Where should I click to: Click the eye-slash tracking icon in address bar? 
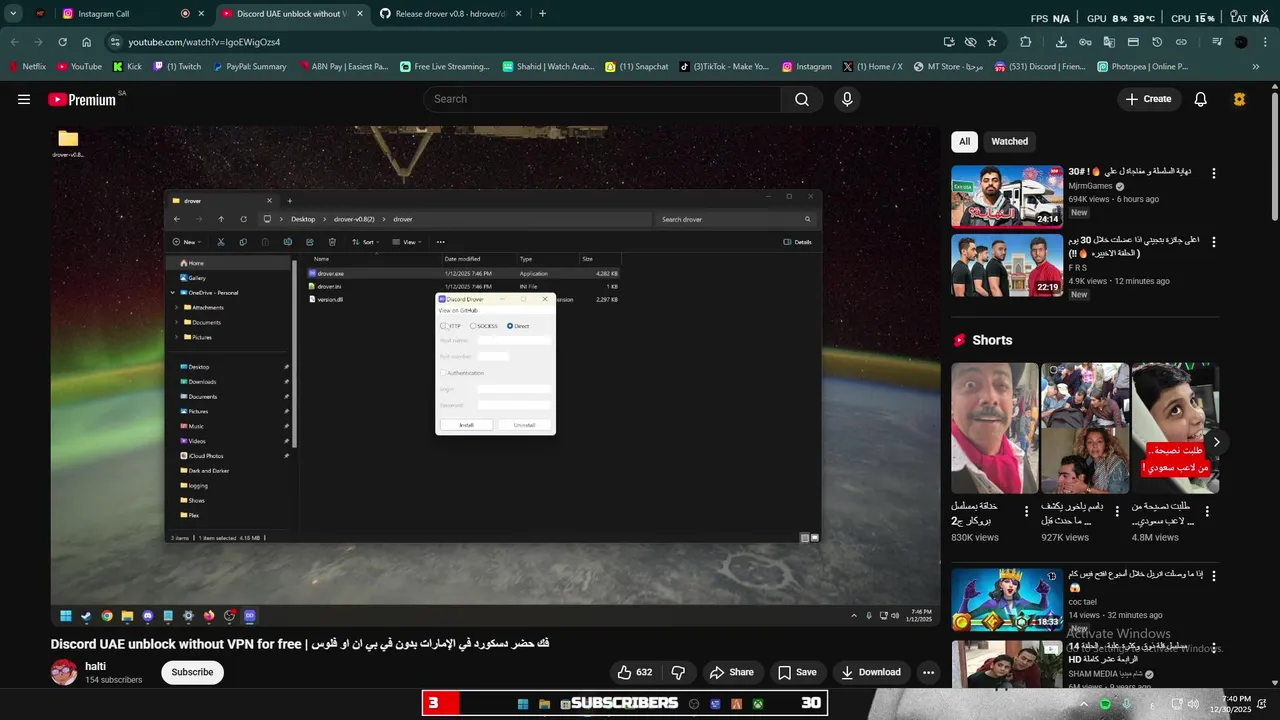tap(970, 42)
